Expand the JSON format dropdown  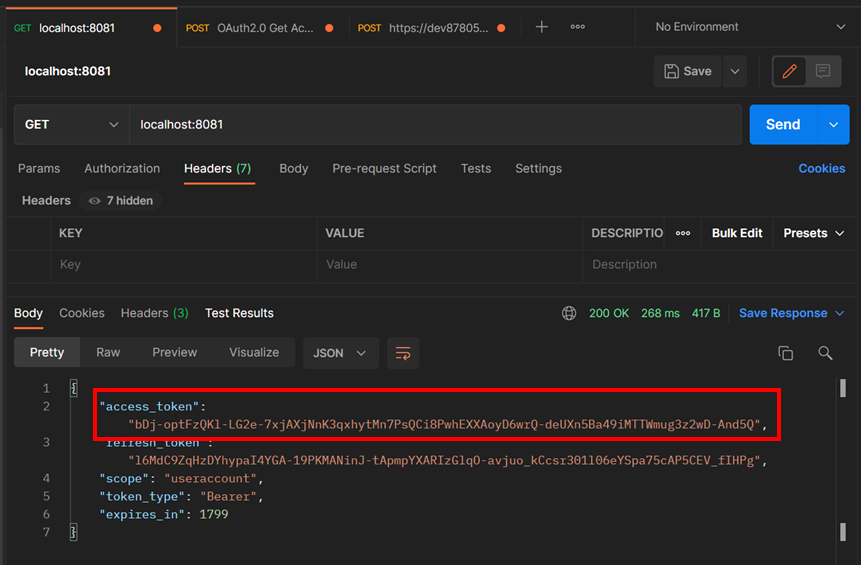(x=340, y=353)
